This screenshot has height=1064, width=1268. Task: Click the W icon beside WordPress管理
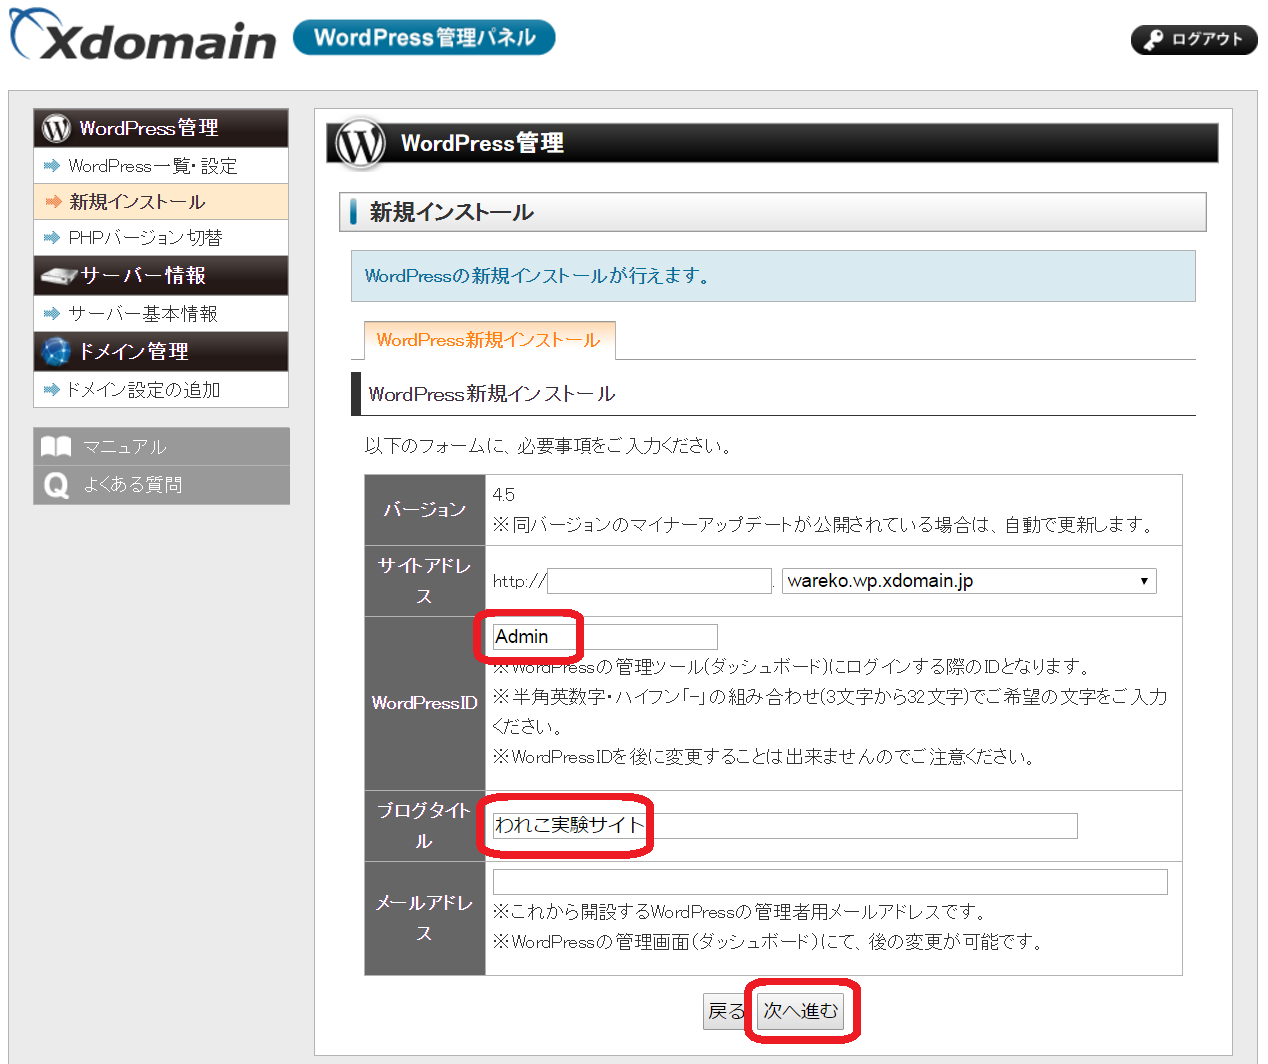click(x=55, y=128)
